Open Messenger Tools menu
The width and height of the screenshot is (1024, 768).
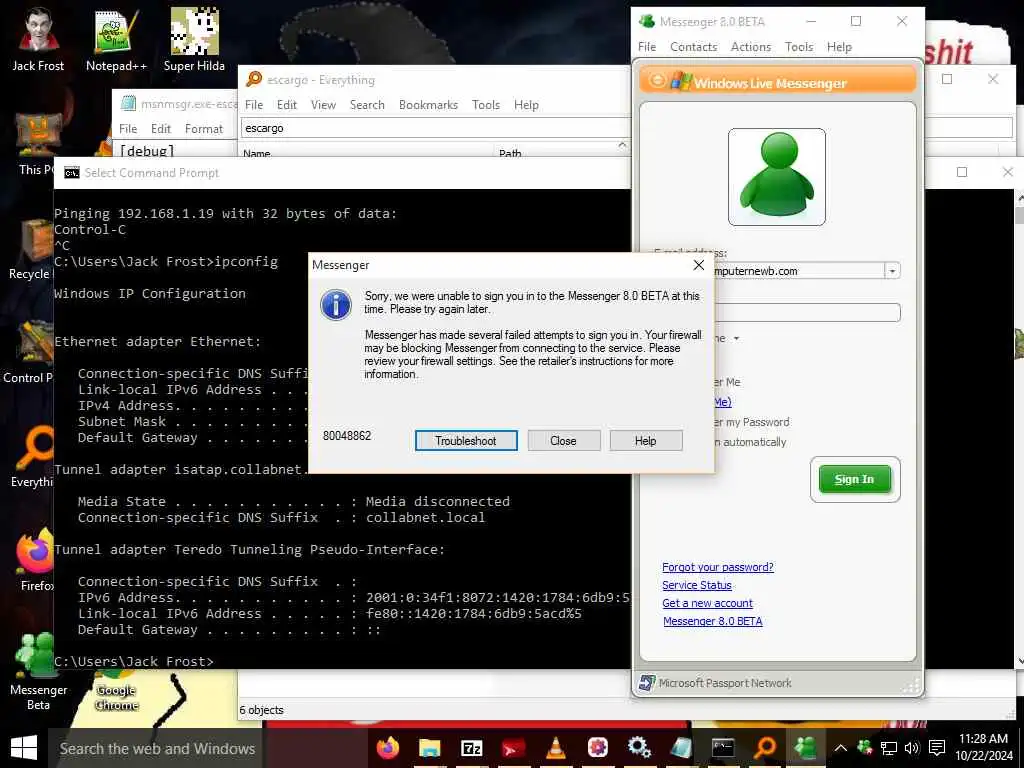tap(799, 47)
